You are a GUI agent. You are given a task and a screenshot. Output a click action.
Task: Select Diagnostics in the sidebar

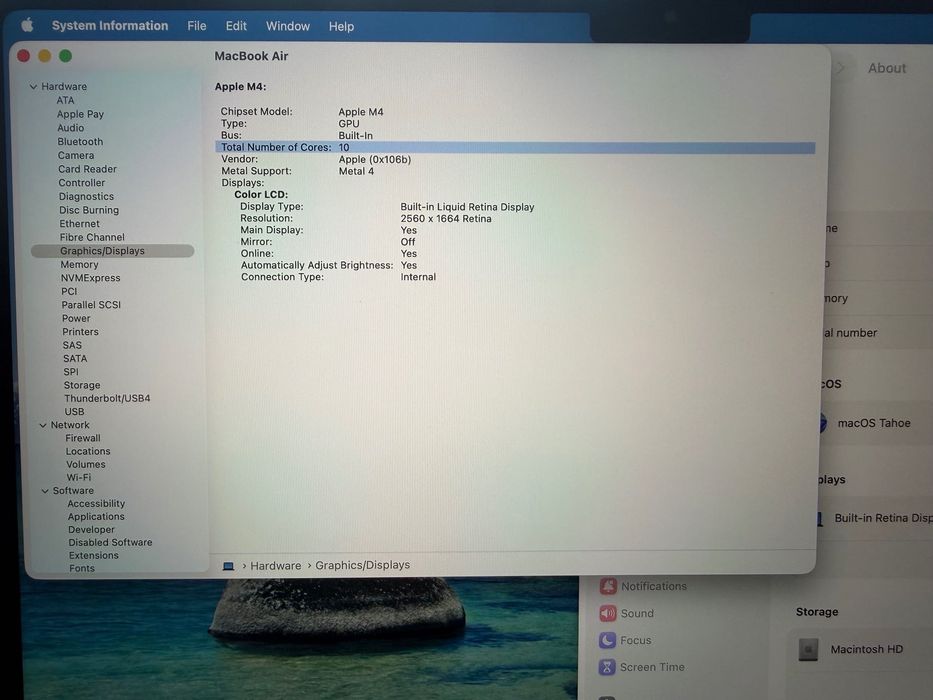pos(86,196)
